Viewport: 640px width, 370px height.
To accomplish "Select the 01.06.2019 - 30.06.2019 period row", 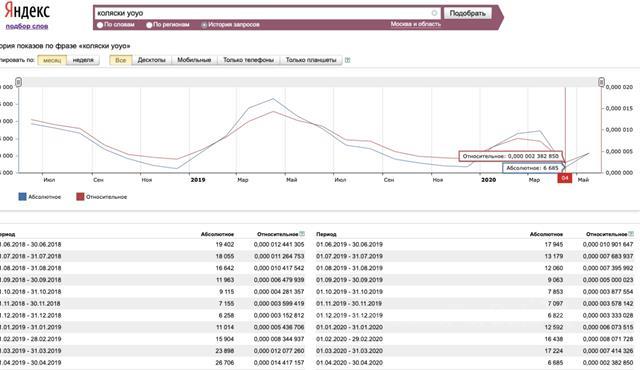I will click(475, 244).
